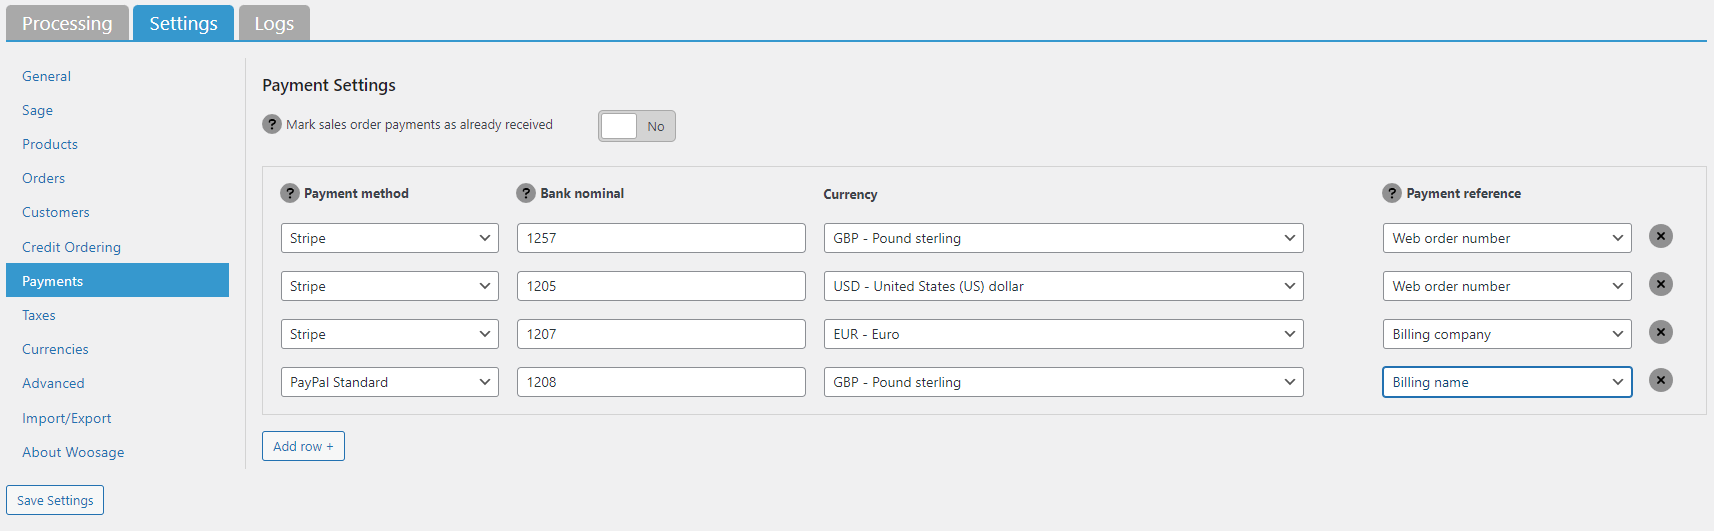The height and width of the screenshot is (531, 1714).
Task: Remove the Stripe row with nominal 1257
Action: pos(1661,236)
